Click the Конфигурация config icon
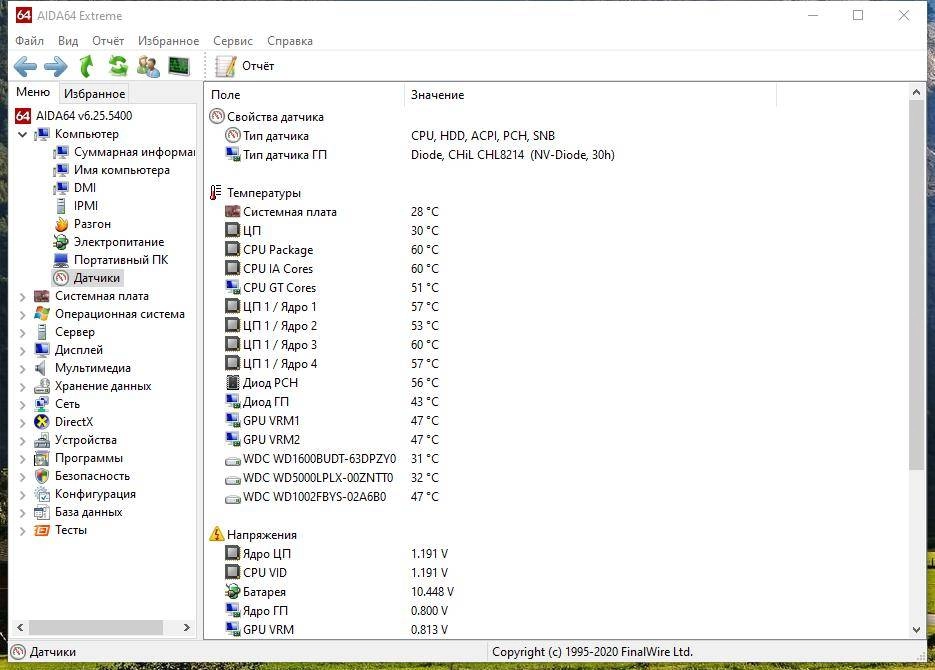 pyautogui.click(x=42, y=494)
